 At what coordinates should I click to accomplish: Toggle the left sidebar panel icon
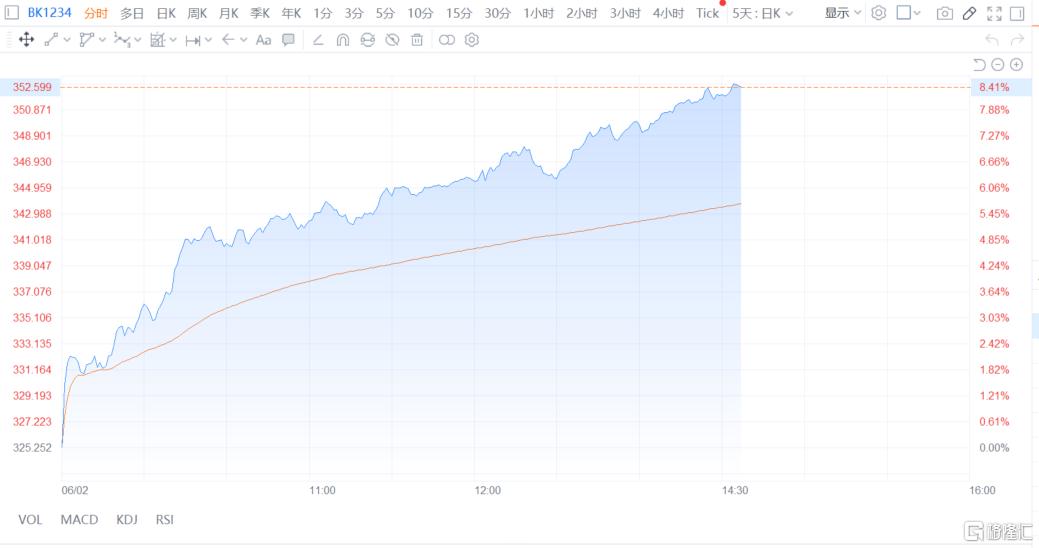[x=11, y=13]
